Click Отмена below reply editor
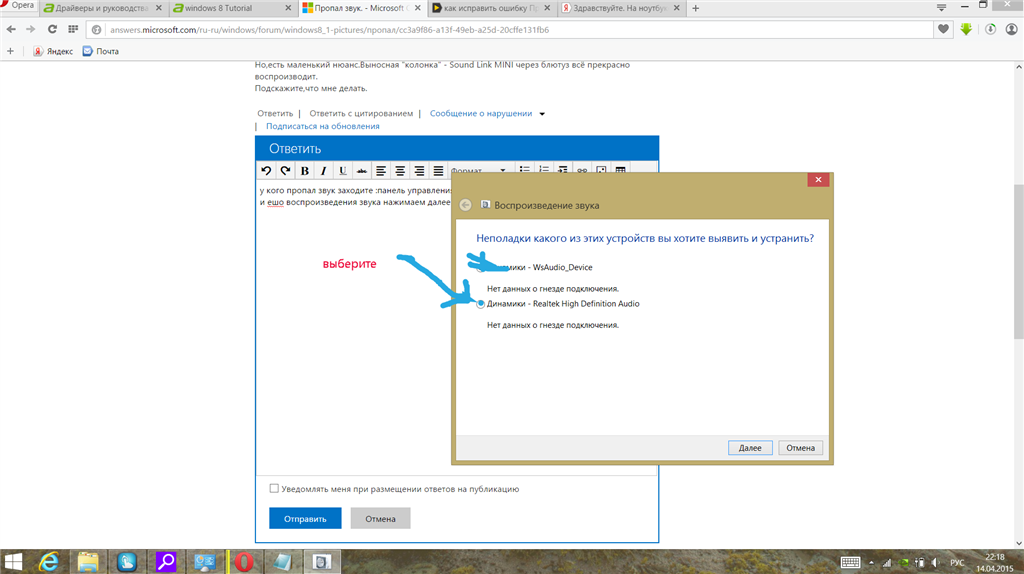Viewport: 1024px width, 574px height. [x=380, y=518]
